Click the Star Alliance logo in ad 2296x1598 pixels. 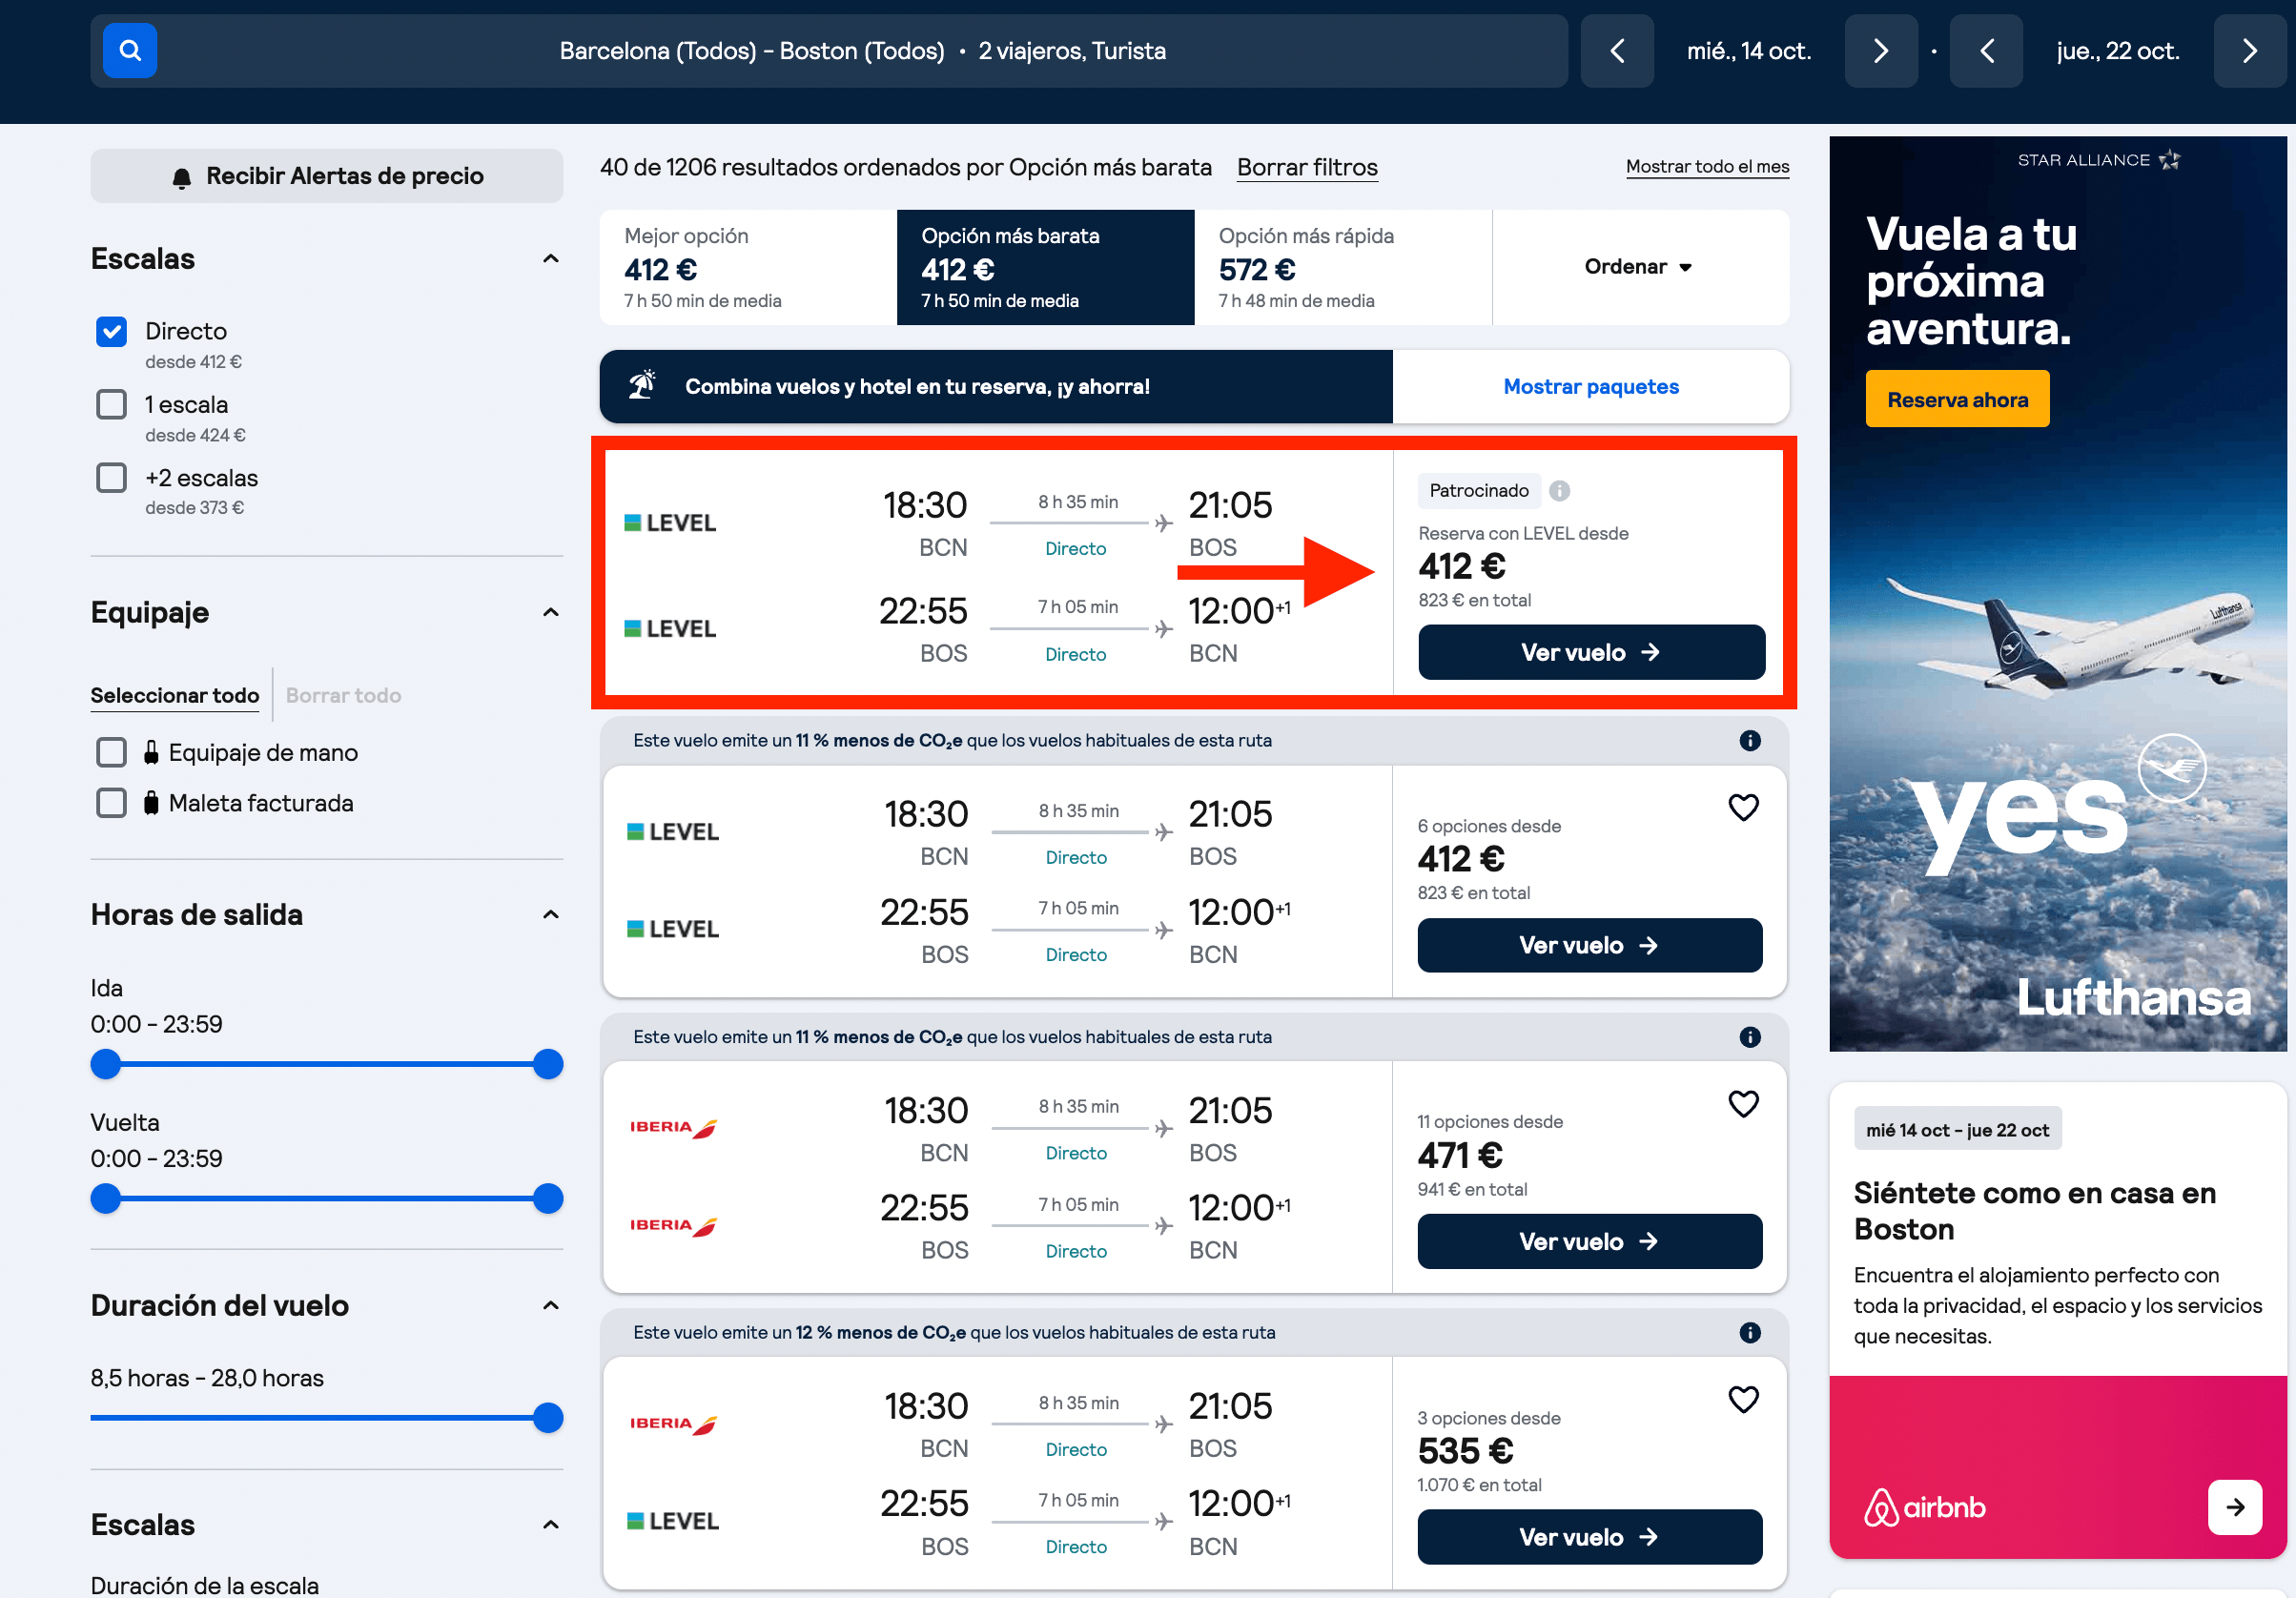pyautogui.click(x=2098, y=160)
